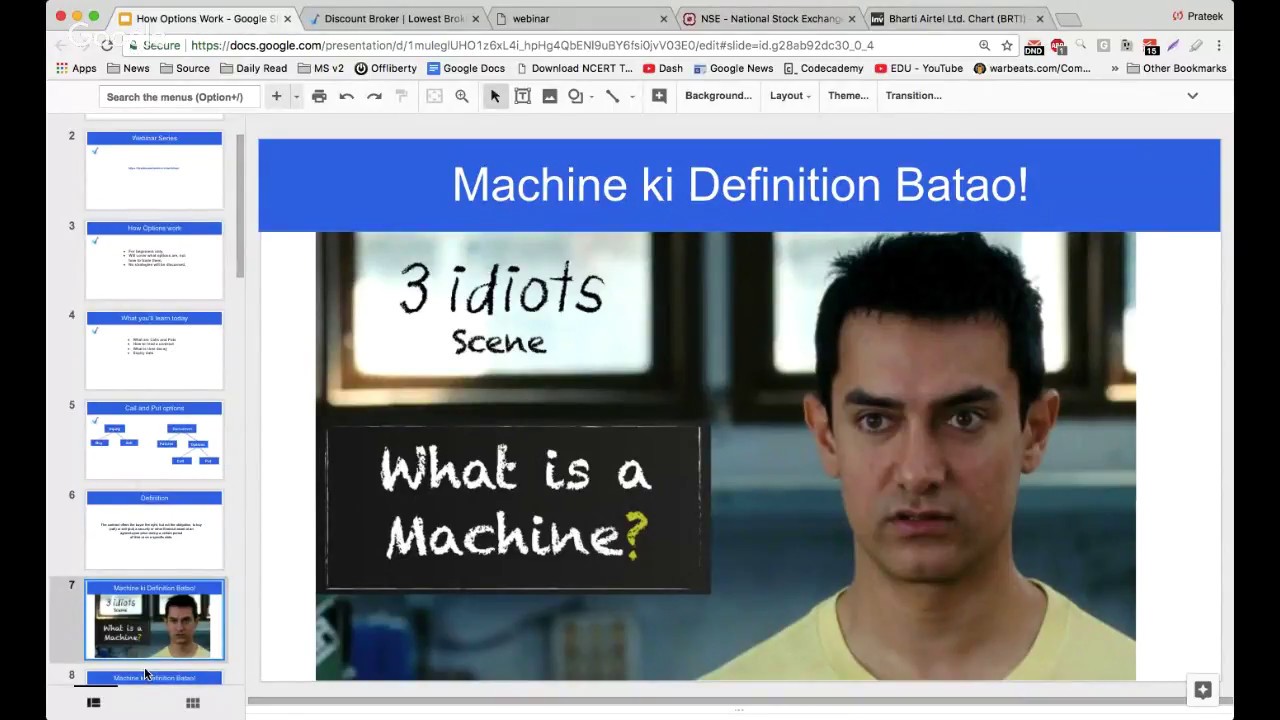Open the Theme panel button
Viewport: 1280px width, 720px height.
coord(848,96)
